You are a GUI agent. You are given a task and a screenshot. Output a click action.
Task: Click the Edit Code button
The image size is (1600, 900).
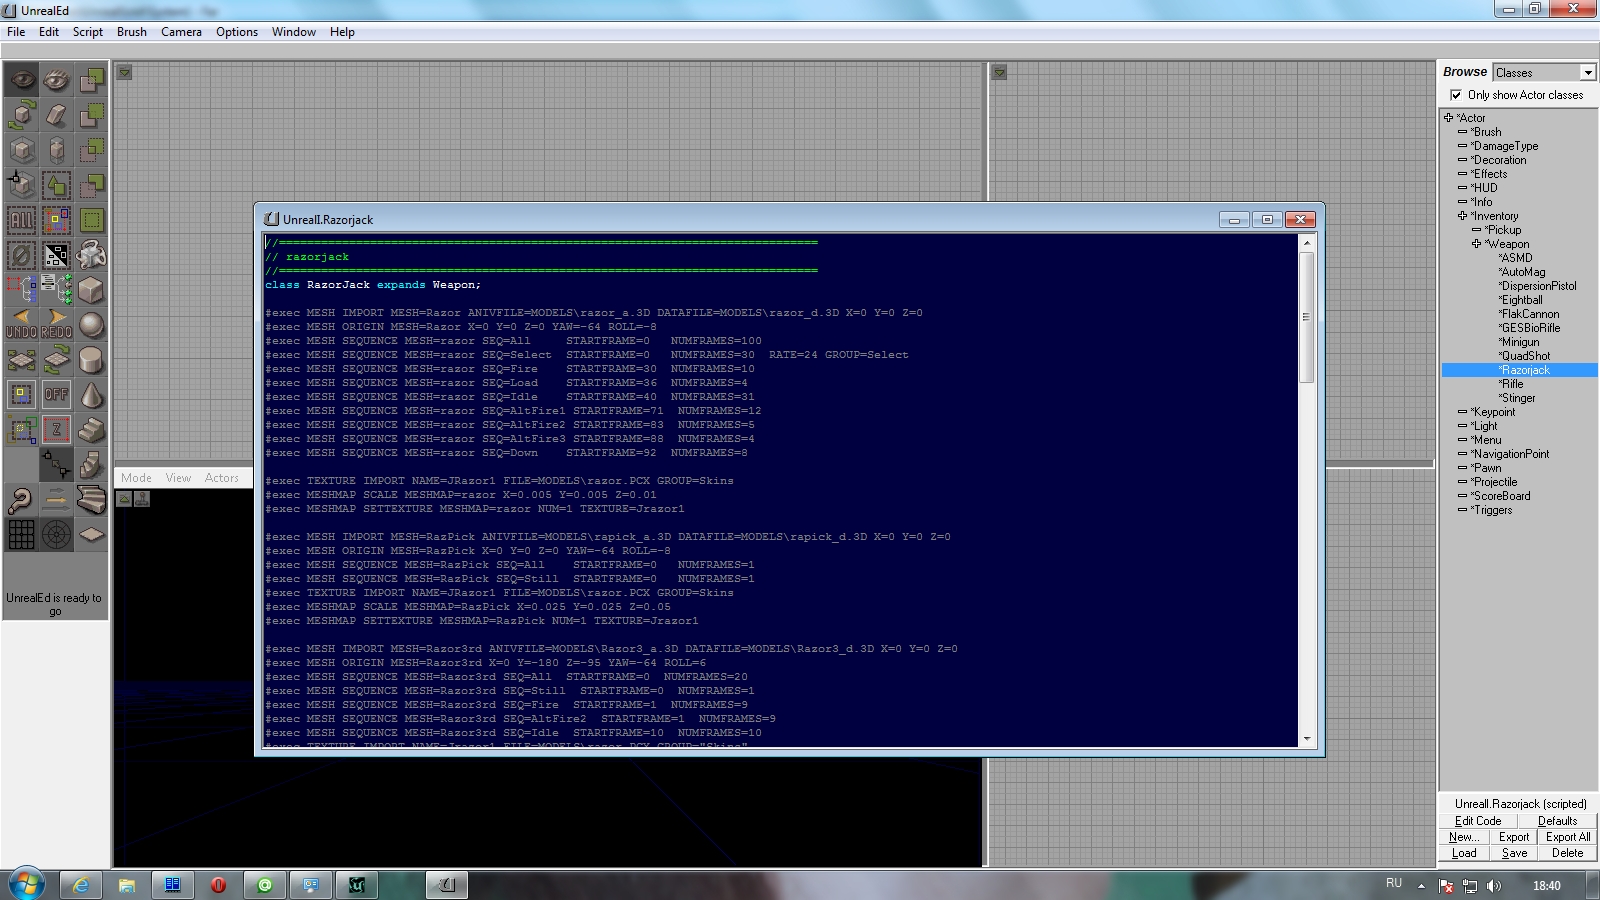[x=1478, y=821]
